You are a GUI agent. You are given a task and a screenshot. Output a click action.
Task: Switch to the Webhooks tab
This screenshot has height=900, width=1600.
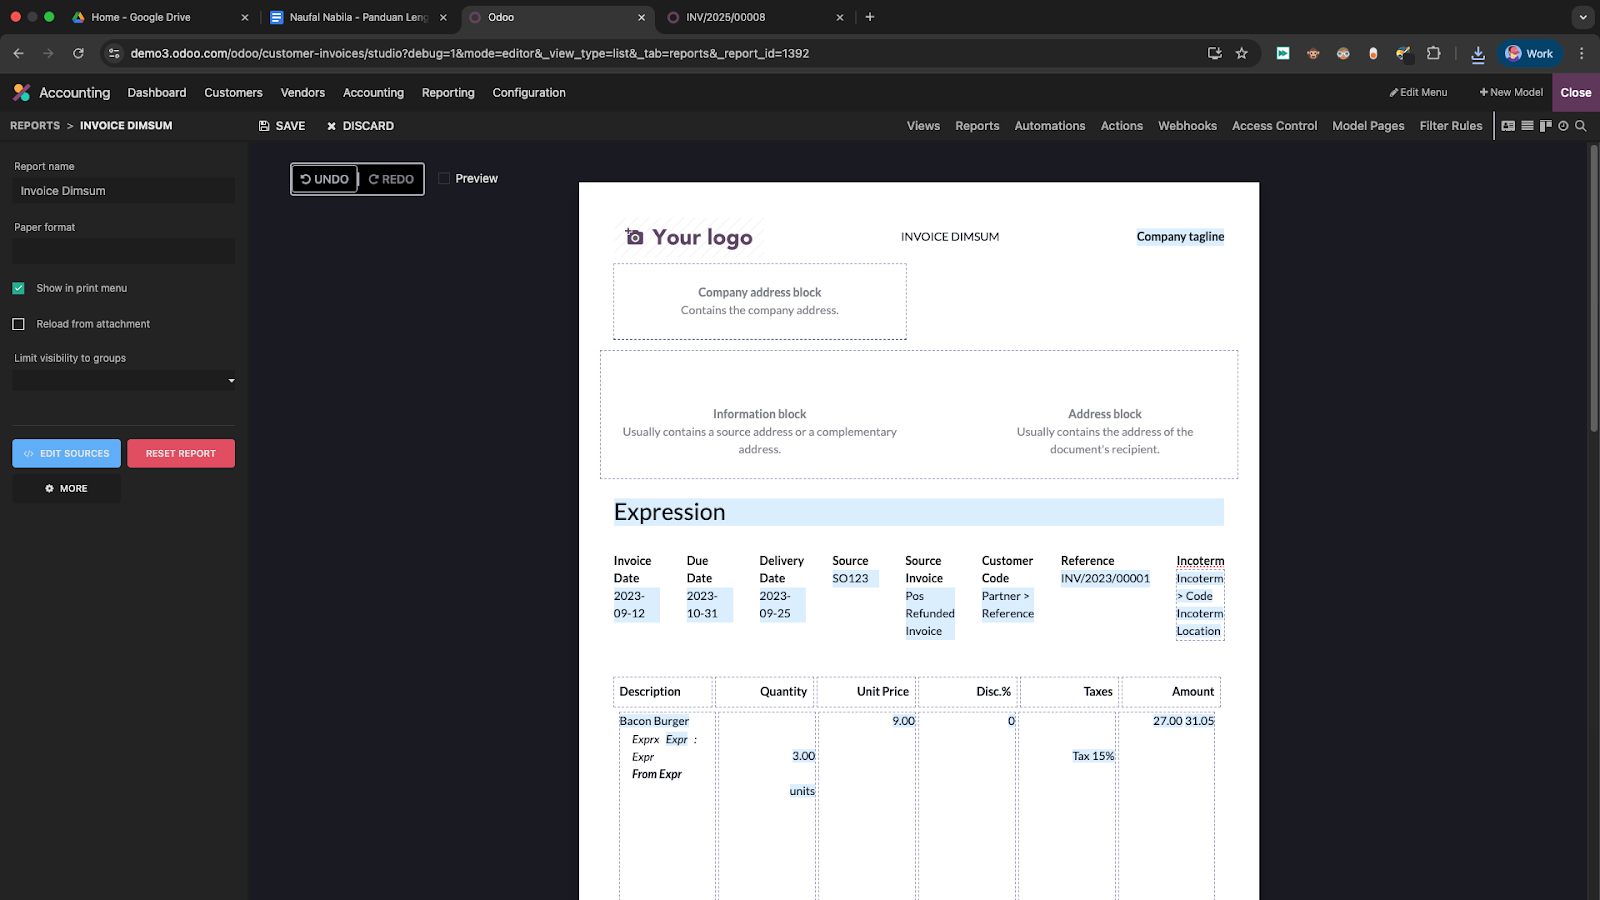pyautogui.click(x=1187, y=126)
